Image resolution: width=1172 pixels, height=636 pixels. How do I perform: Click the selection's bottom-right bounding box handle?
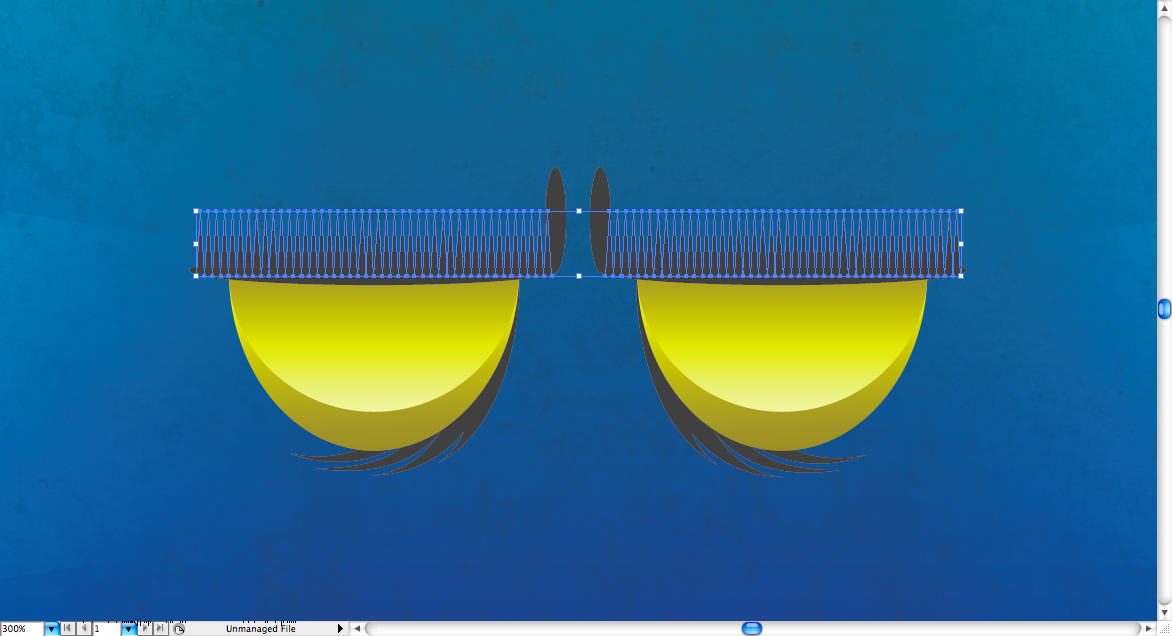(x=961, y=276)
